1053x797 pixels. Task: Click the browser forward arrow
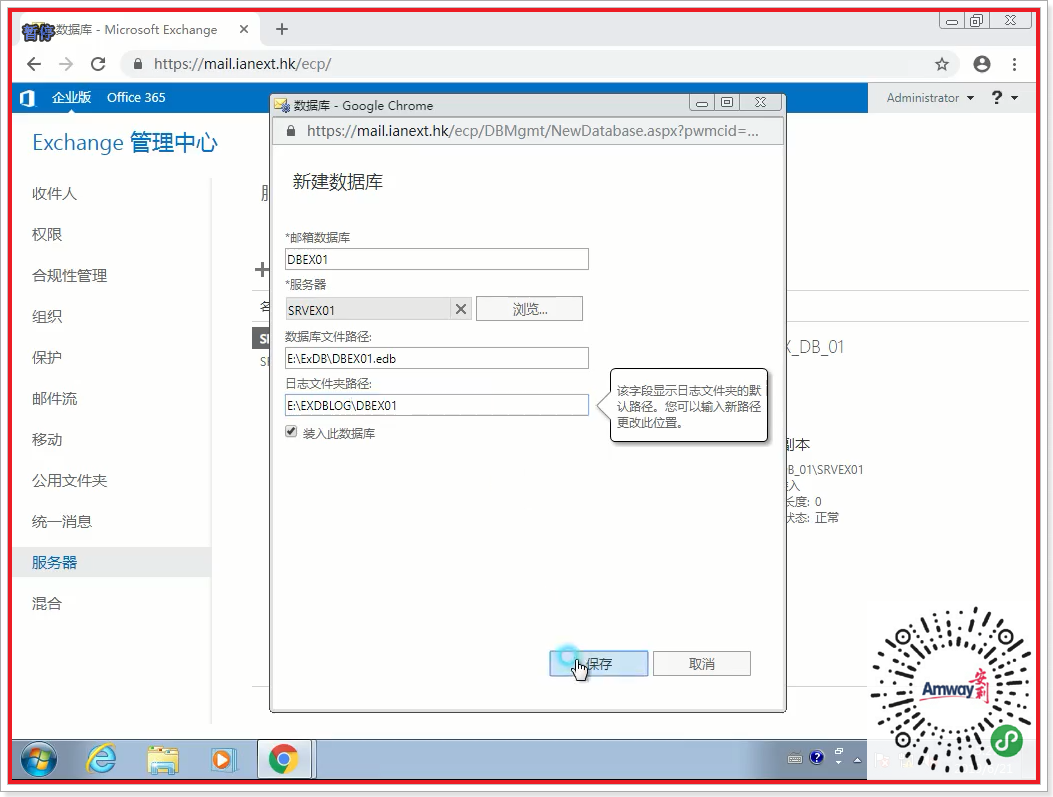pyautogui.click(x=66, y=64)
